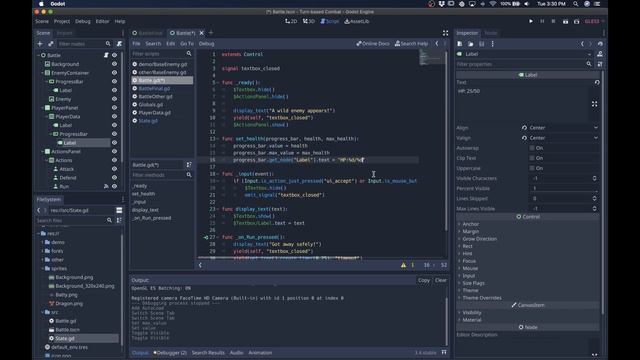Expand the Theme Overrides section

point(482,298)
